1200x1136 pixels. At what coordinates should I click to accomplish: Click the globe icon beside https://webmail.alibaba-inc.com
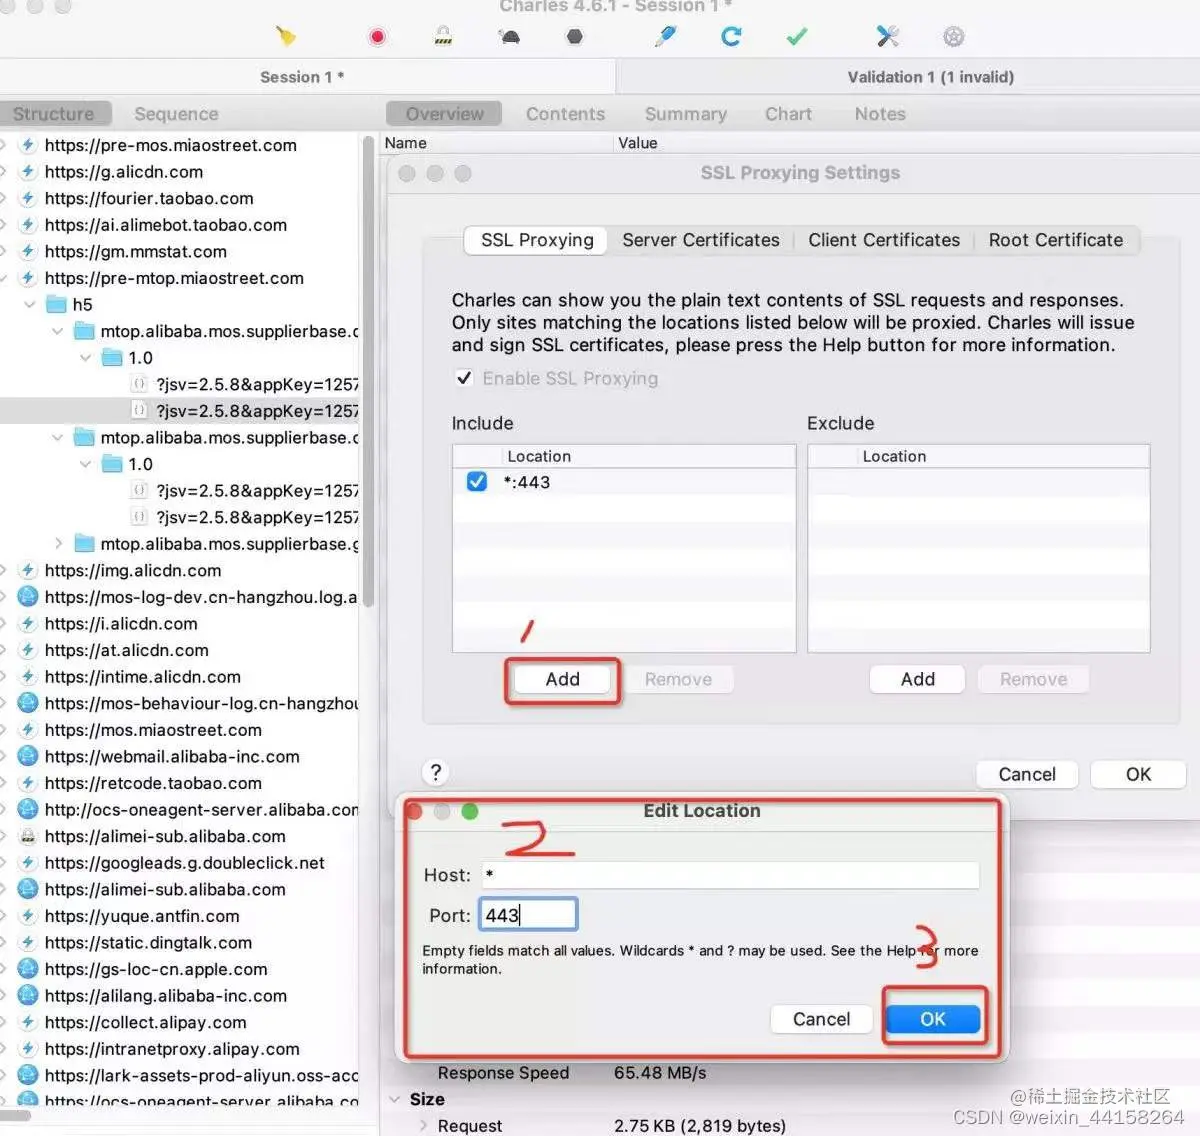click(28, 756)
